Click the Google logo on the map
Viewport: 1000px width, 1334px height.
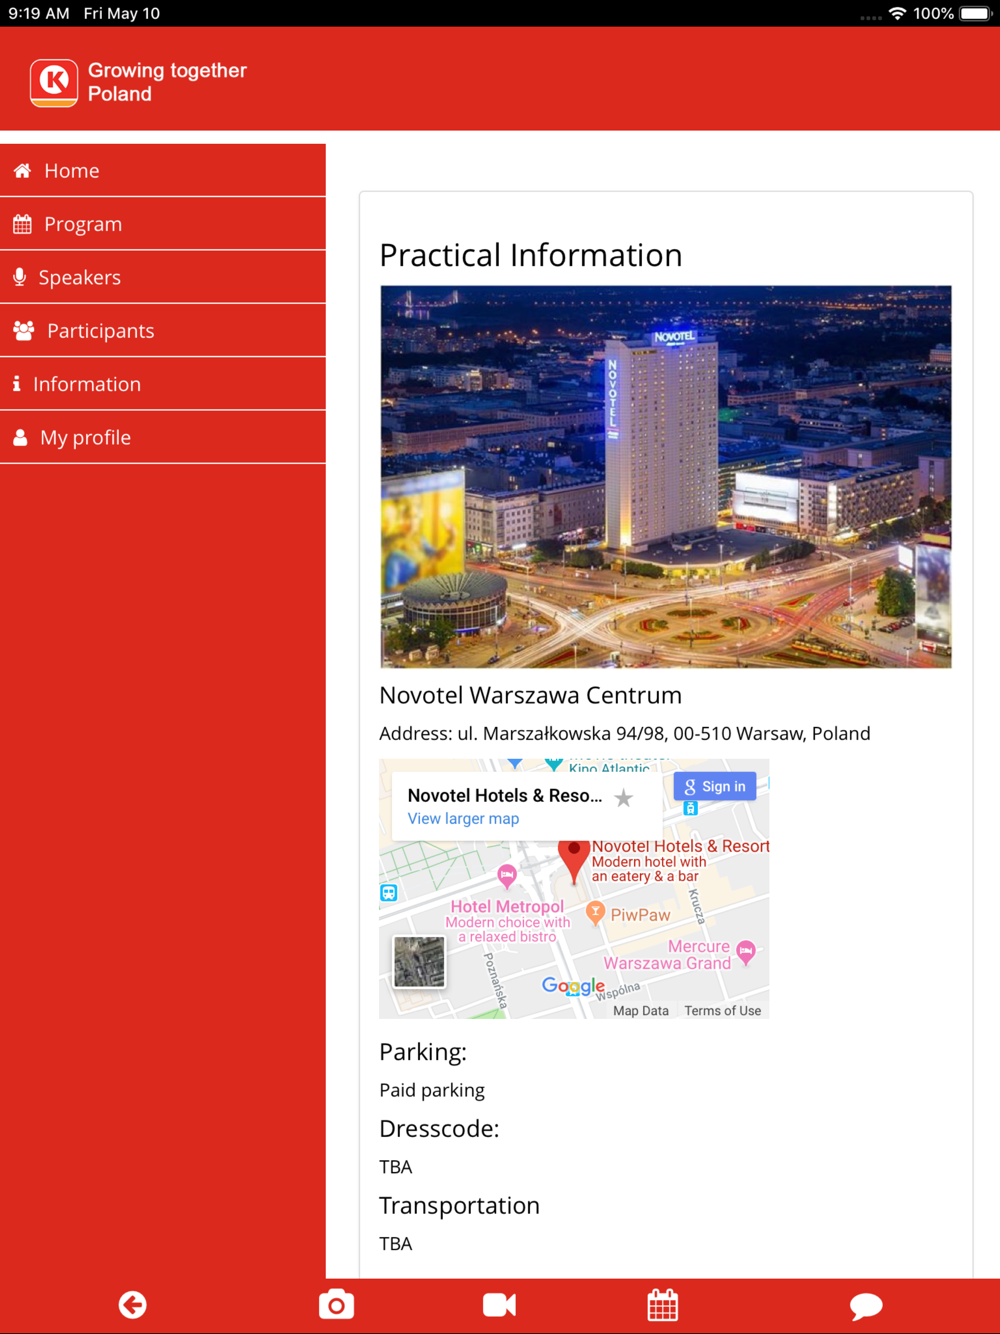pyautogui.click(x=573, y=986)
